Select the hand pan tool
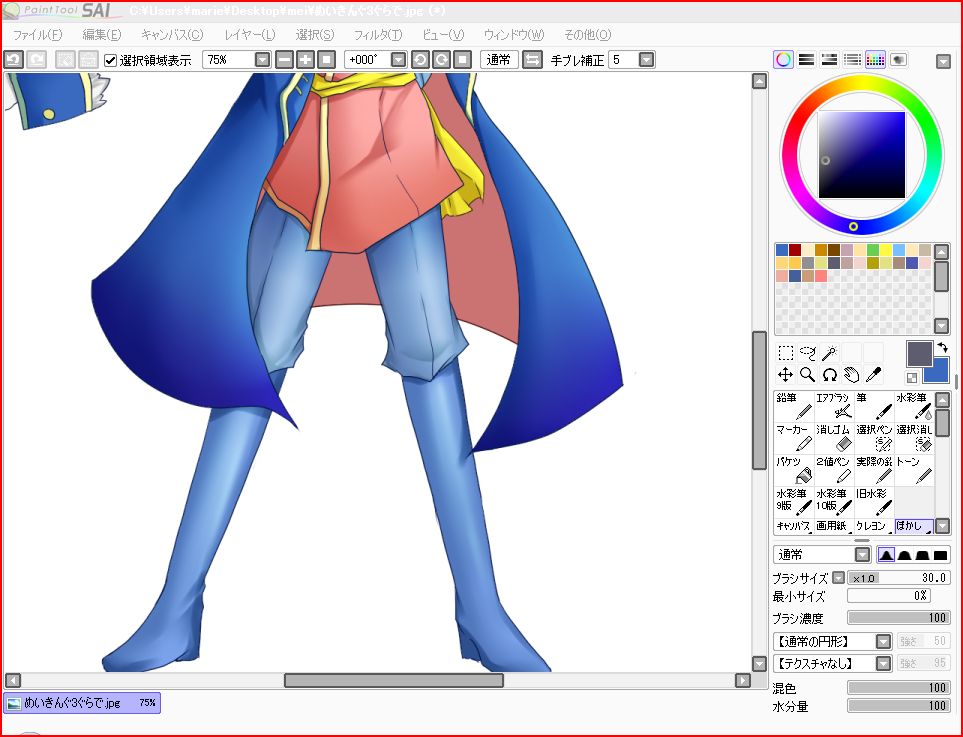This screenshot has height=737, width=963. tap(851, 374)
